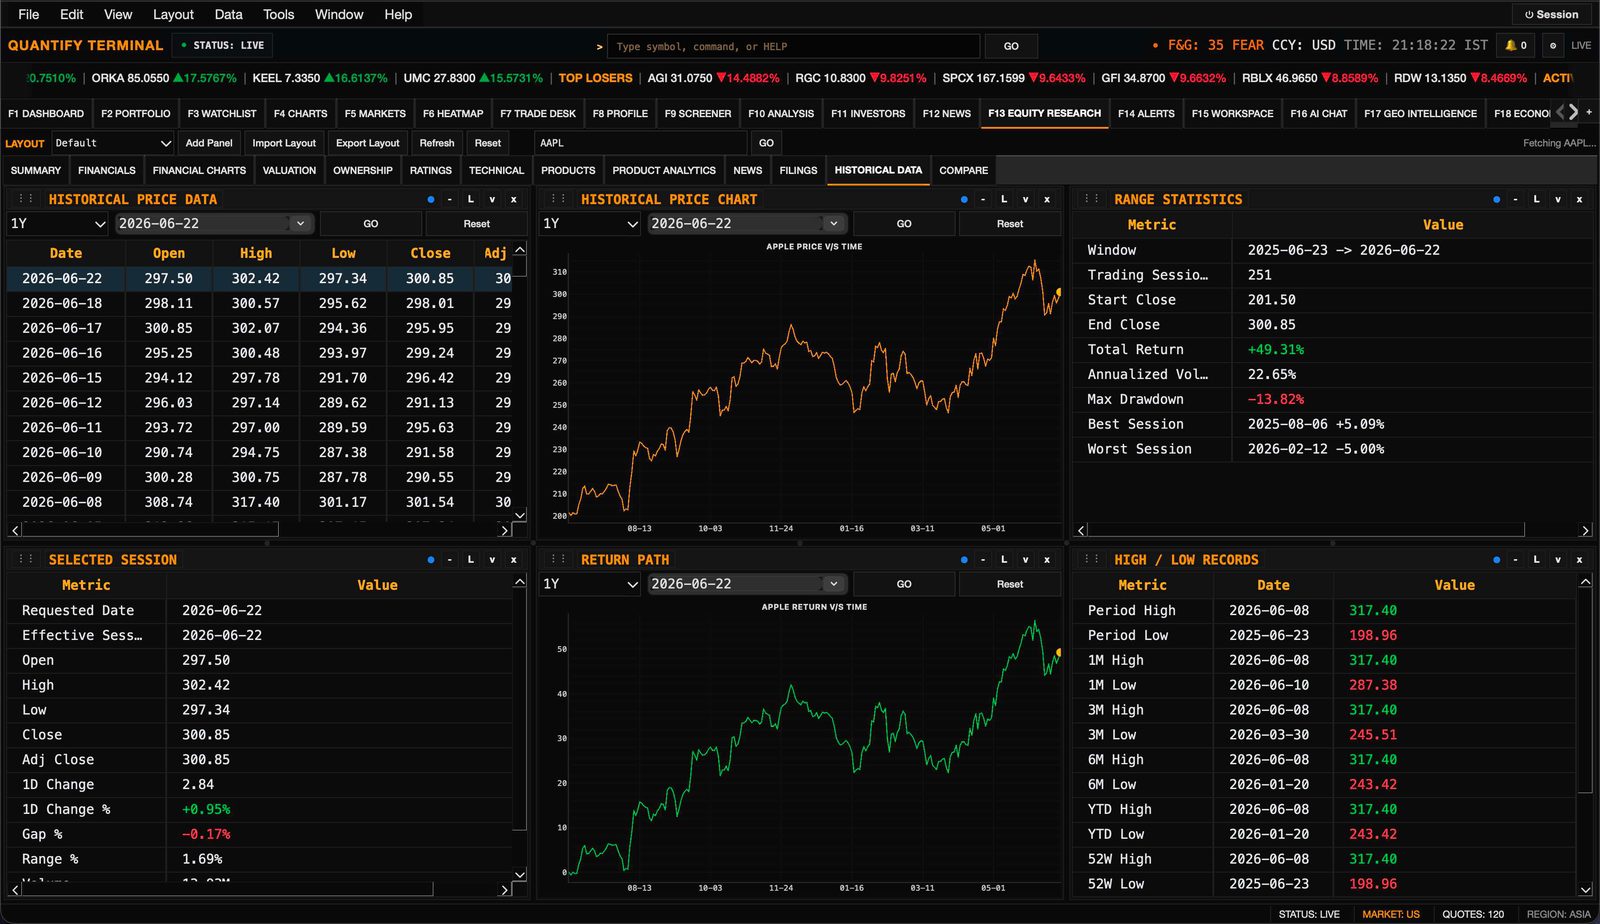Switch to the F9 Screener tab
Image resolution: width=1600 pixels, height=924 pixels.
click(698, 113)
